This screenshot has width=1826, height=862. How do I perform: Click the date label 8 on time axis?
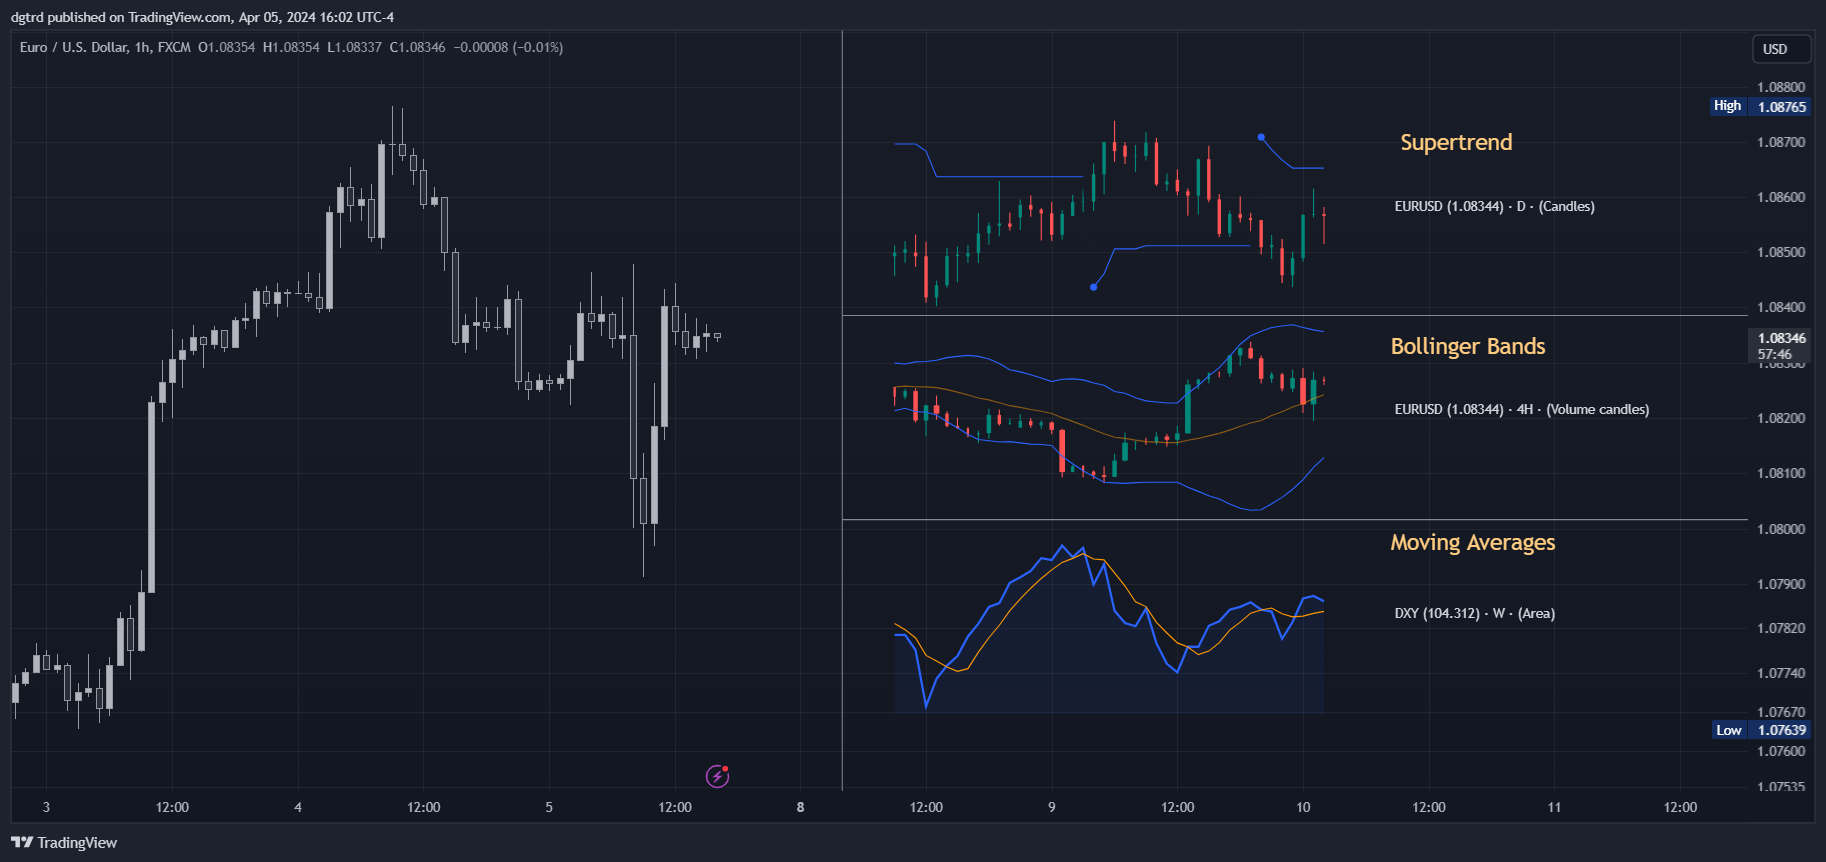(x=800, y=807)
